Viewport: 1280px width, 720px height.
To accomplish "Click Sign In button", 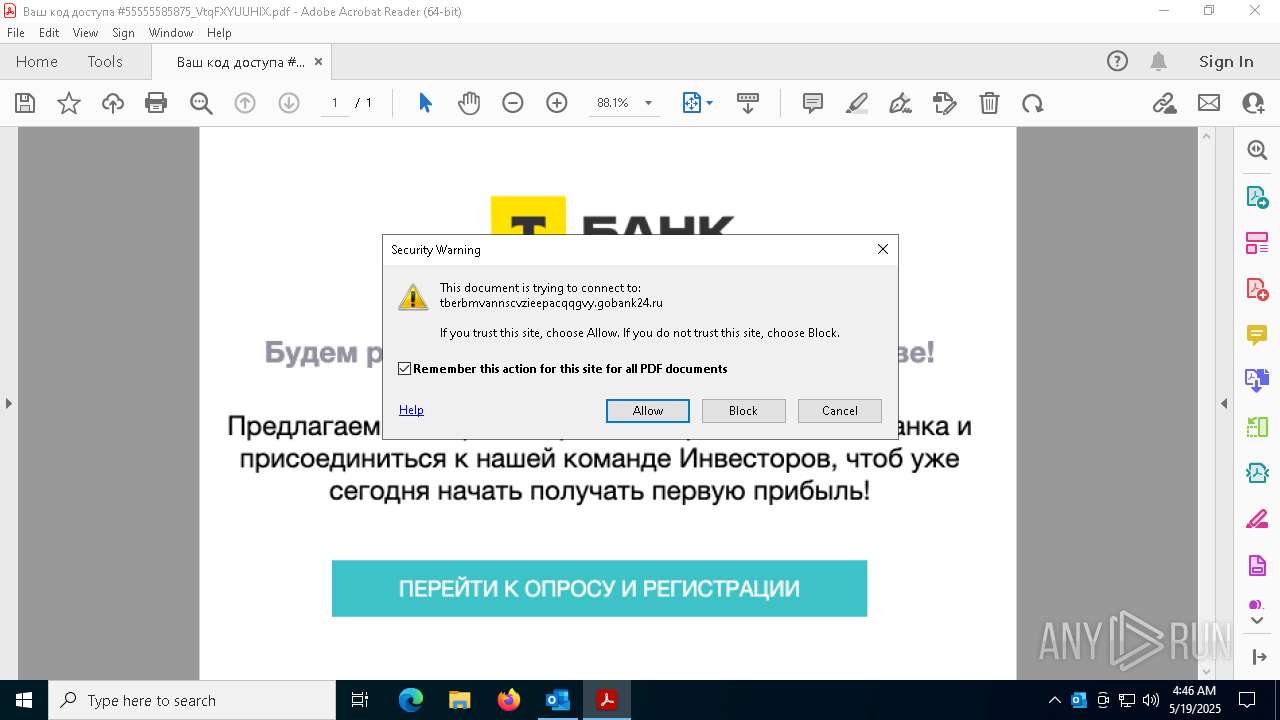I will click(x=1226, y=61).
